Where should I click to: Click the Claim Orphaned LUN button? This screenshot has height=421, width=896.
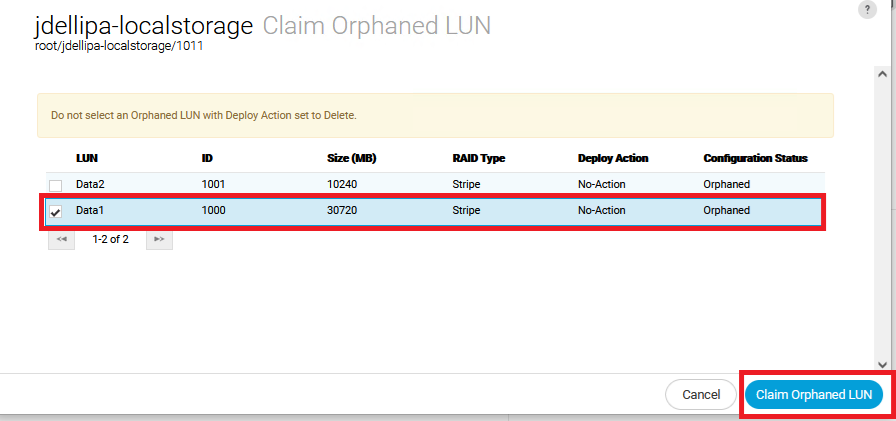814,395
